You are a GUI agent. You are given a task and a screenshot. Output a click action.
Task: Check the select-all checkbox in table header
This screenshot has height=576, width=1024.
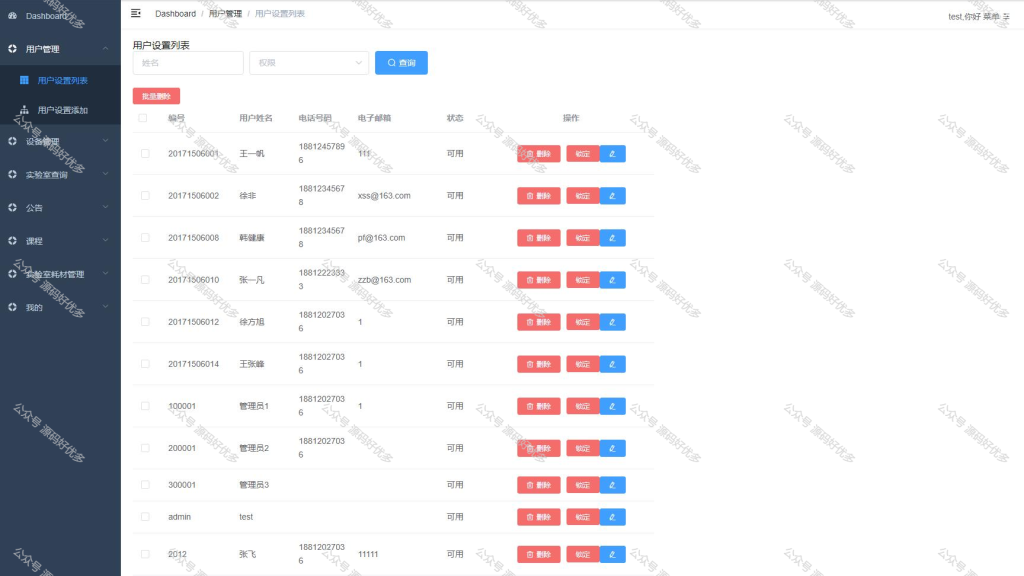[x=144, y=117]
